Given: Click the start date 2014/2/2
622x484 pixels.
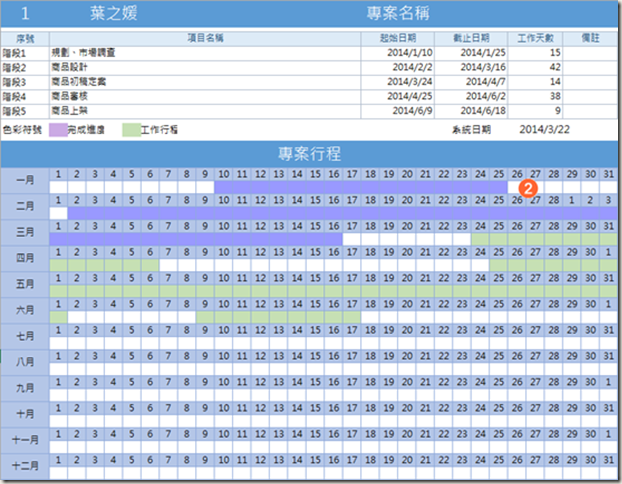Looking at the screenshot, I should (413, 67).
